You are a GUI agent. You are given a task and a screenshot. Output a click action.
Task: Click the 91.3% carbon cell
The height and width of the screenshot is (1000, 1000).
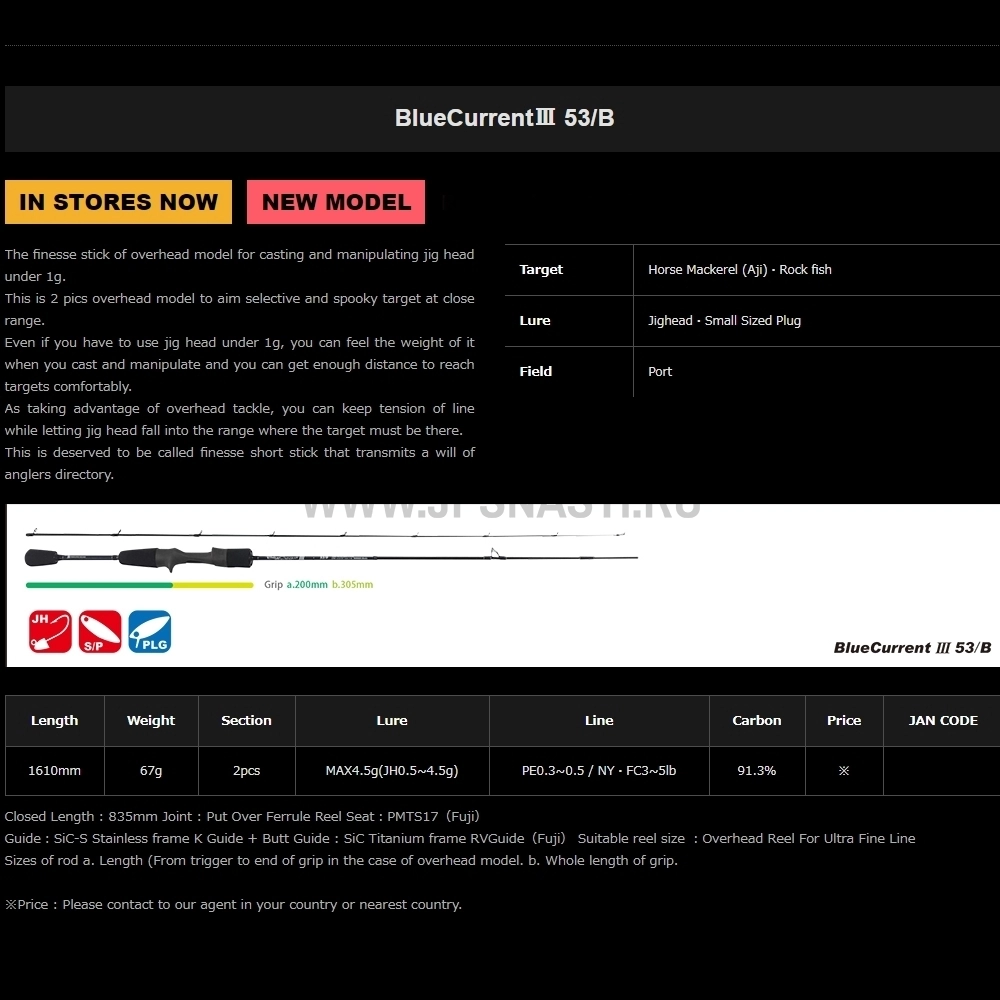tap(757, 771)
